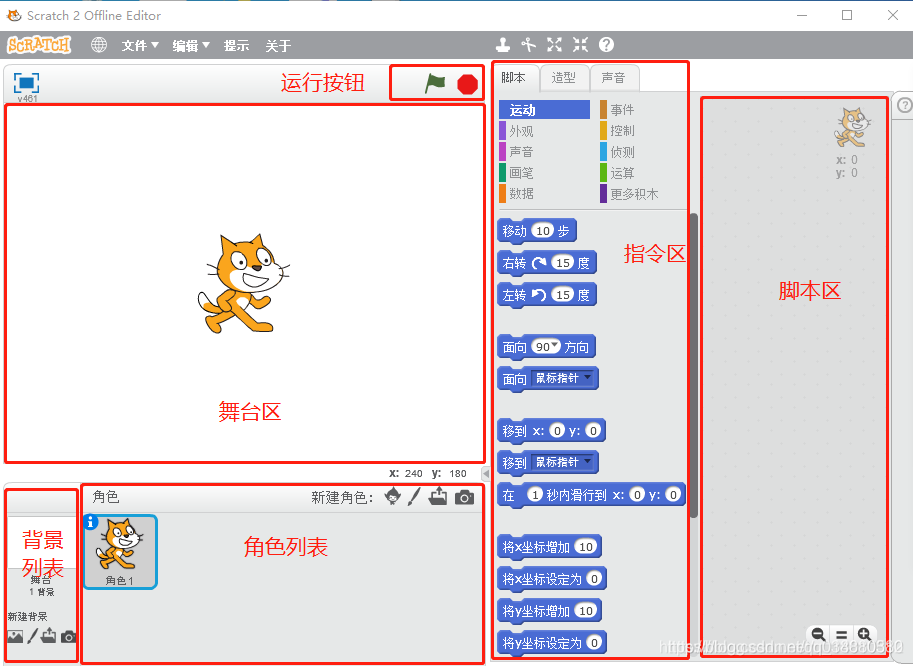Viewport: 913px width, 666px height.
Task: Click the block help question-mark tool
Action: tap(606, 45)
